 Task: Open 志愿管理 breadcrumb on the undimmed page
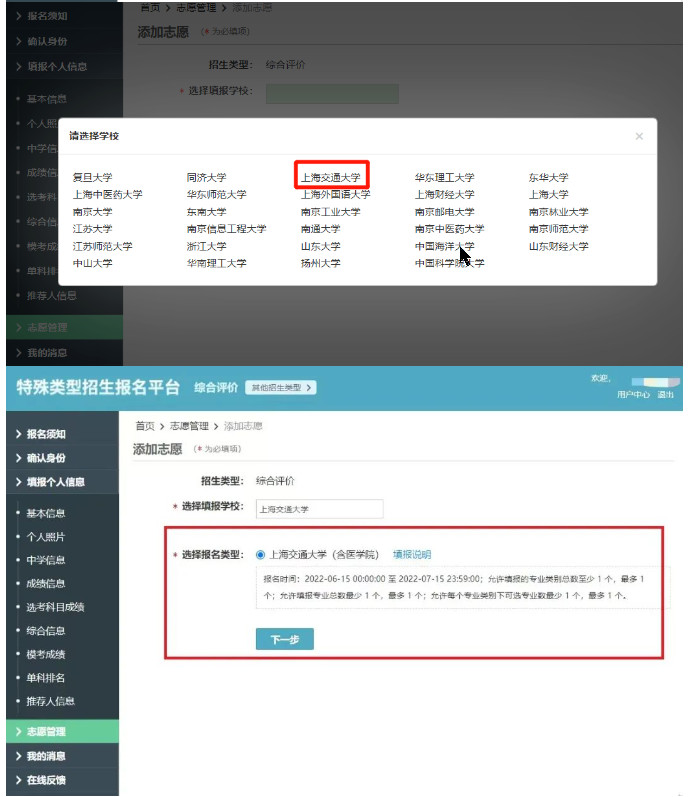189,426
